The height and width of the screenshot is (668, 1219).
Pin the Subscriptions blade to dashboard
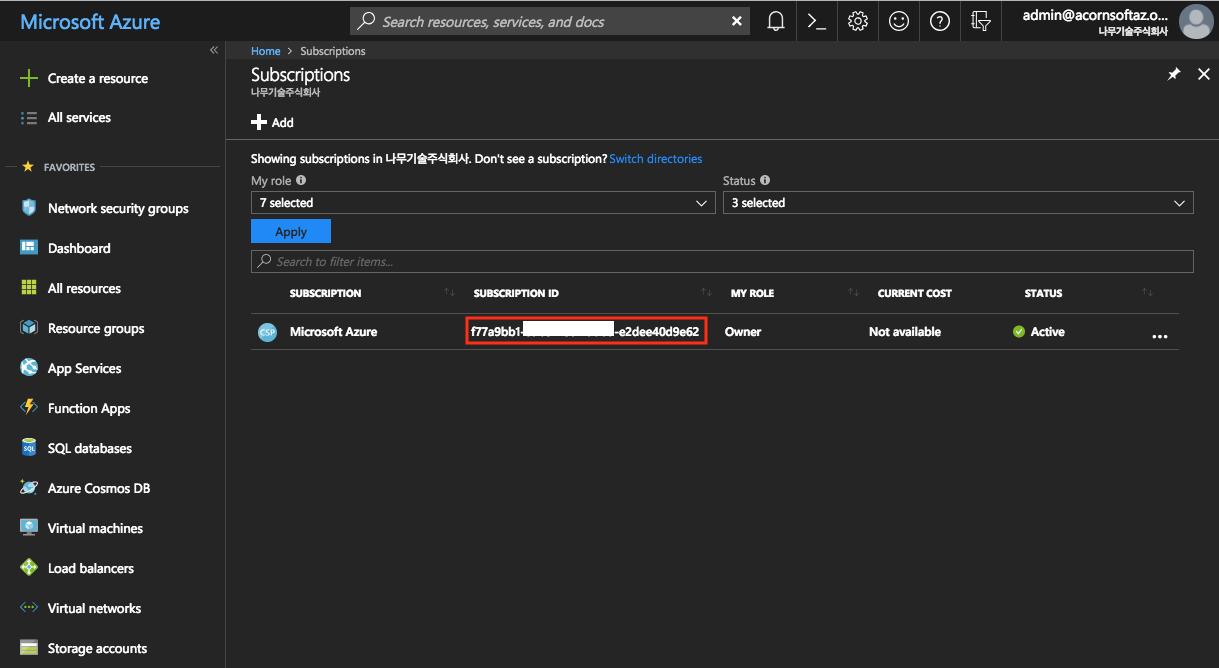1174,75
